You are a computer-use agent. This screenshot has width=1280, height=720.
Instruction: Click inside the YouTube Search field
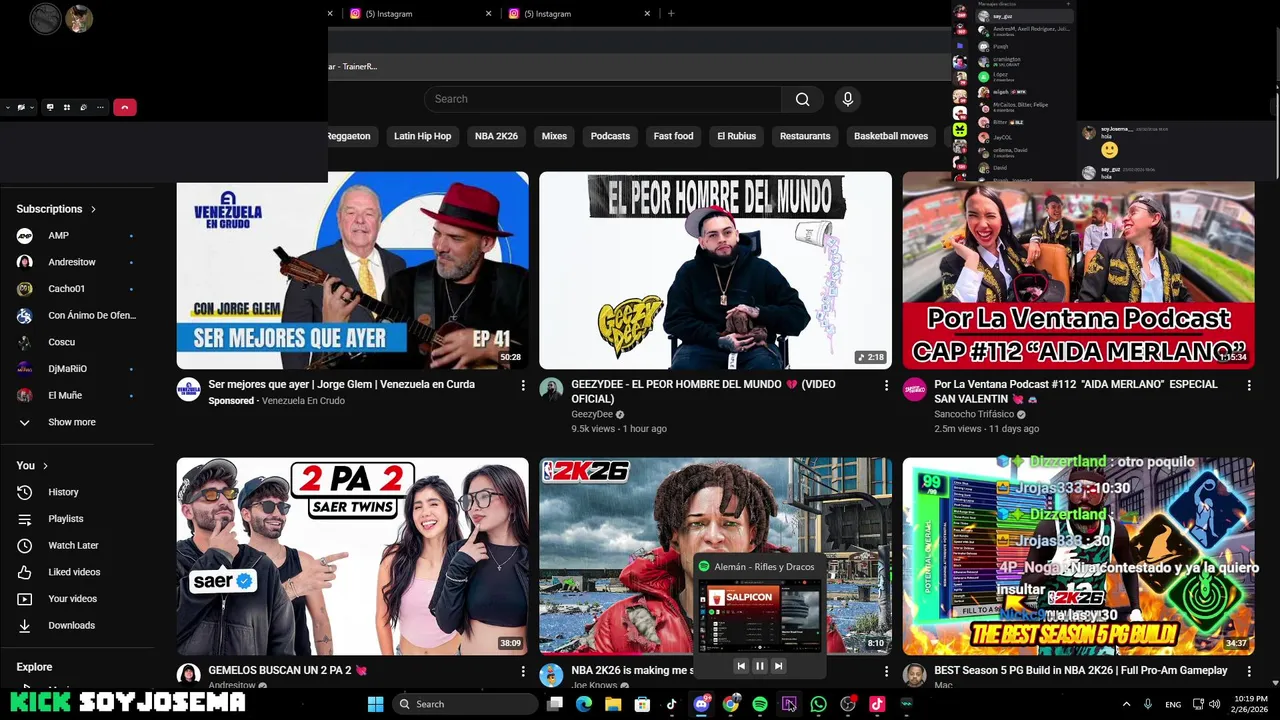tap(603, 99)
